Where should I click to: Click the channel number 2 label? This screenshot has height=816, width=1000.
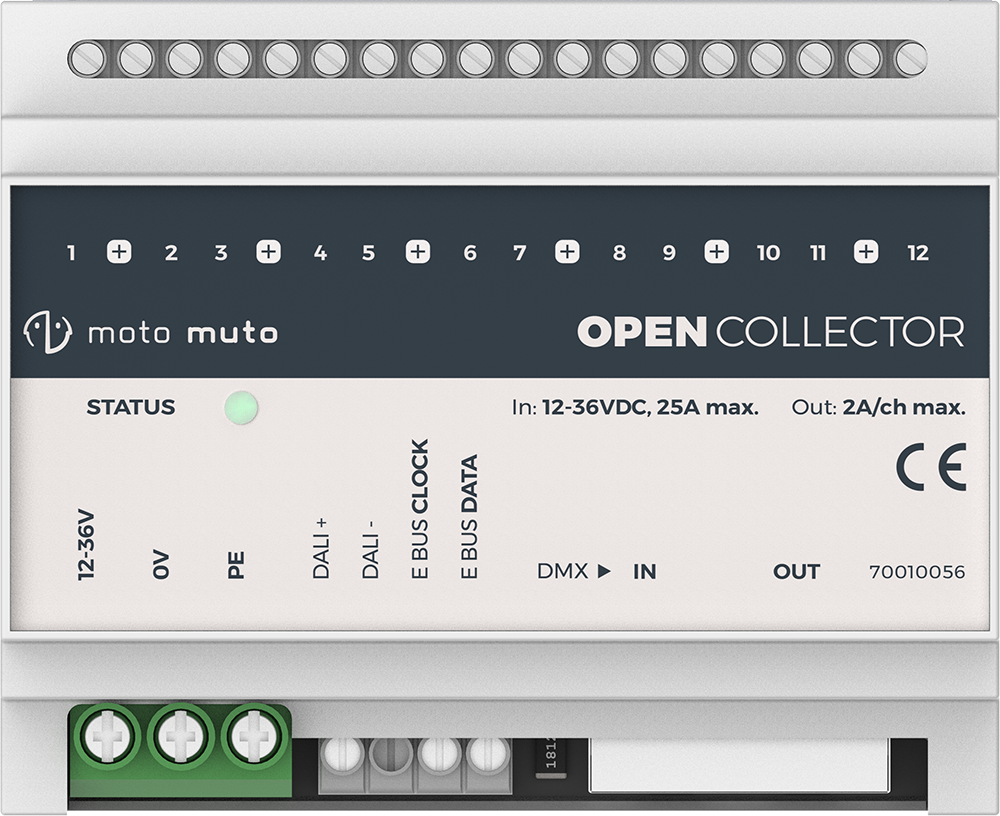[171, 253]
